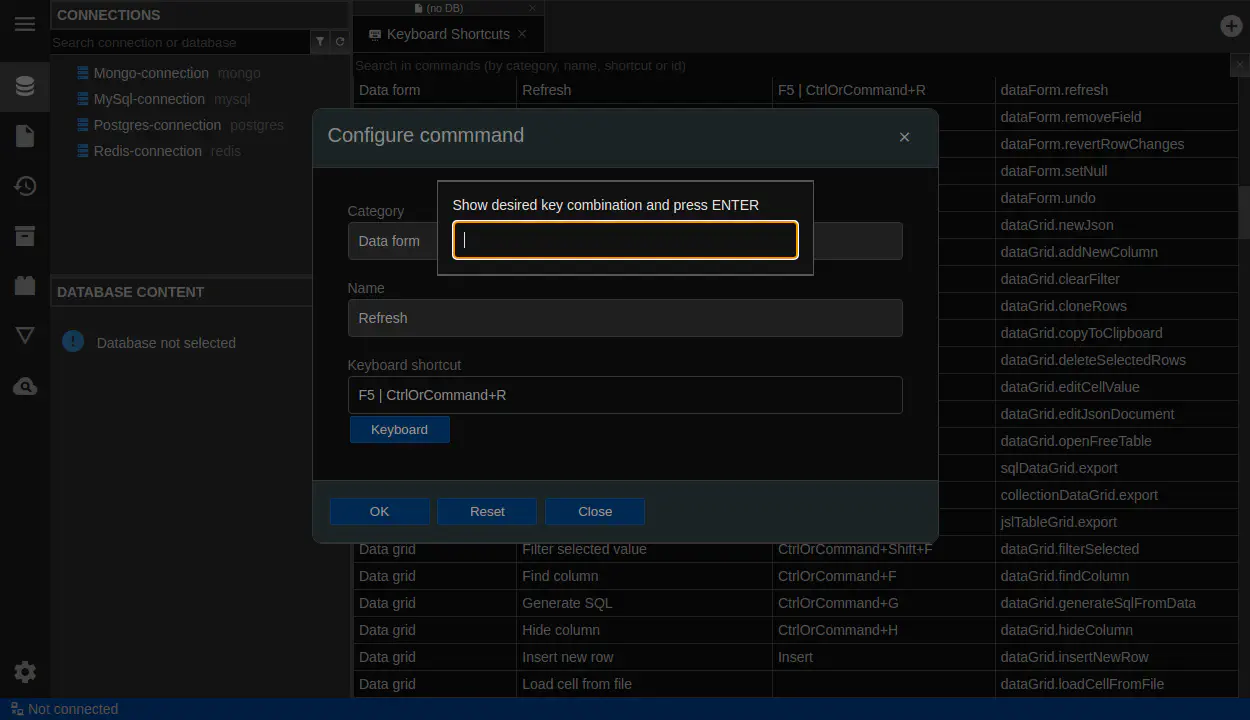Select the dataForm.setNull cell

pos(1116,171)
